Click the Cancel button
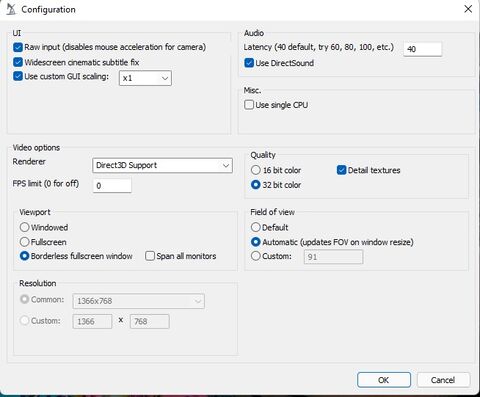Viewport: 480px width, 397px height. 443,380
